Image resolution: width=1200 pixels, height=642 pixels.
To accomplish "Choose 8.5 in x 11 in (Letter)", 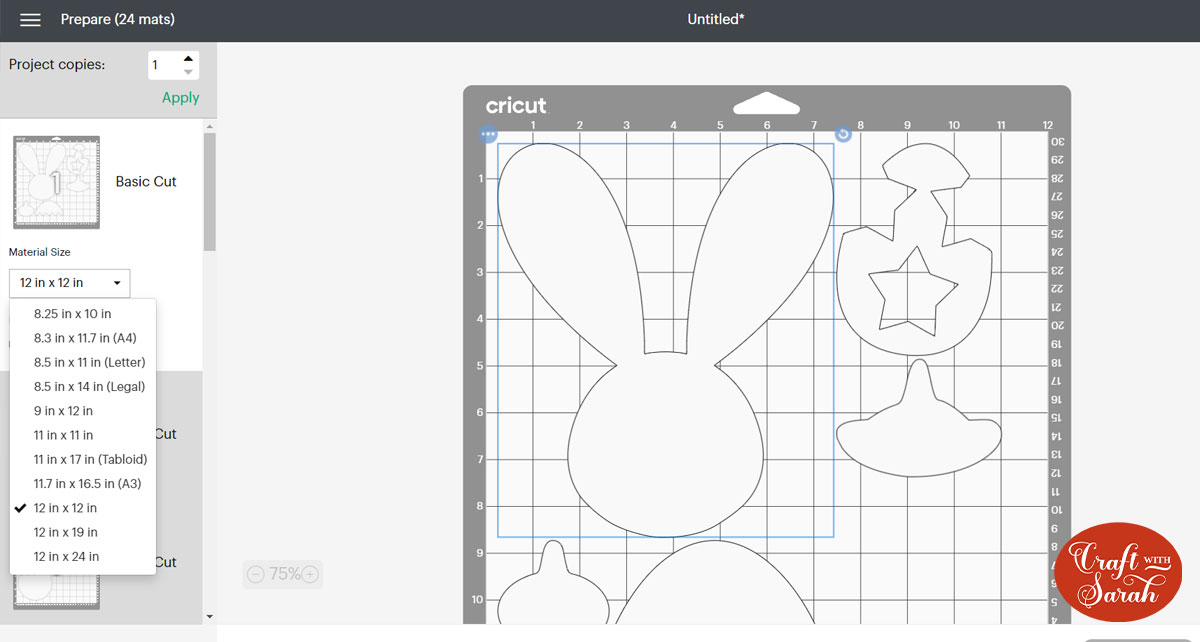I will click(89, 362).
